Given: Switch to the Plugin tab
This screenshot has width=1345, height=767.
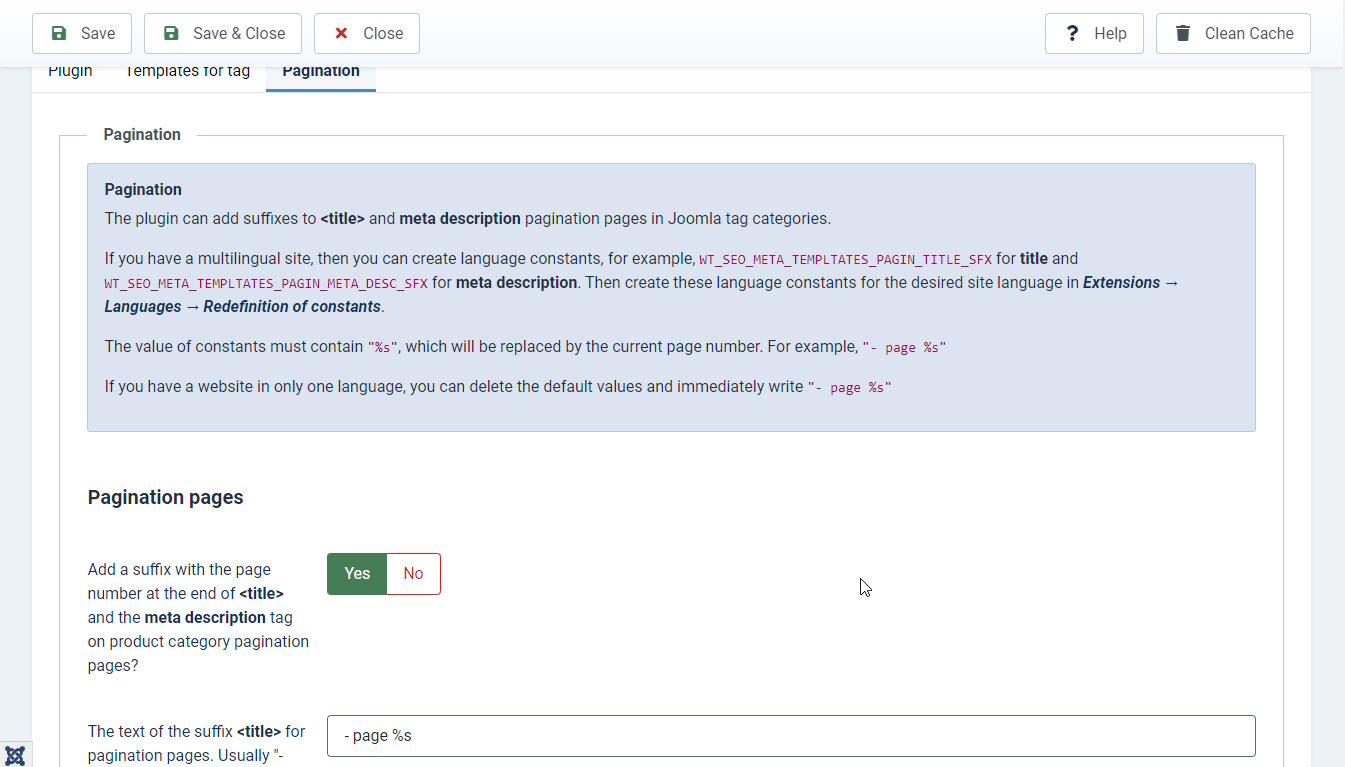Looking at the screenshot, I should coord(70,72).
